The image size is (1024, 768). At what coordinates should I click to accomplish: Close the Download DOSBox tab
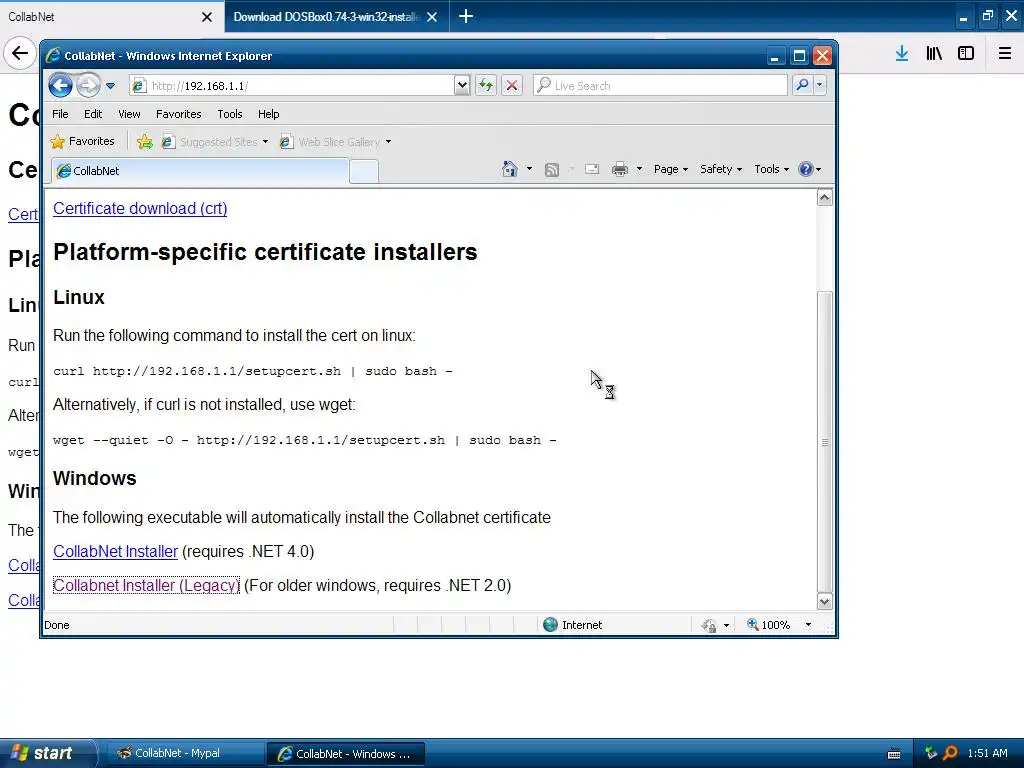432,17
